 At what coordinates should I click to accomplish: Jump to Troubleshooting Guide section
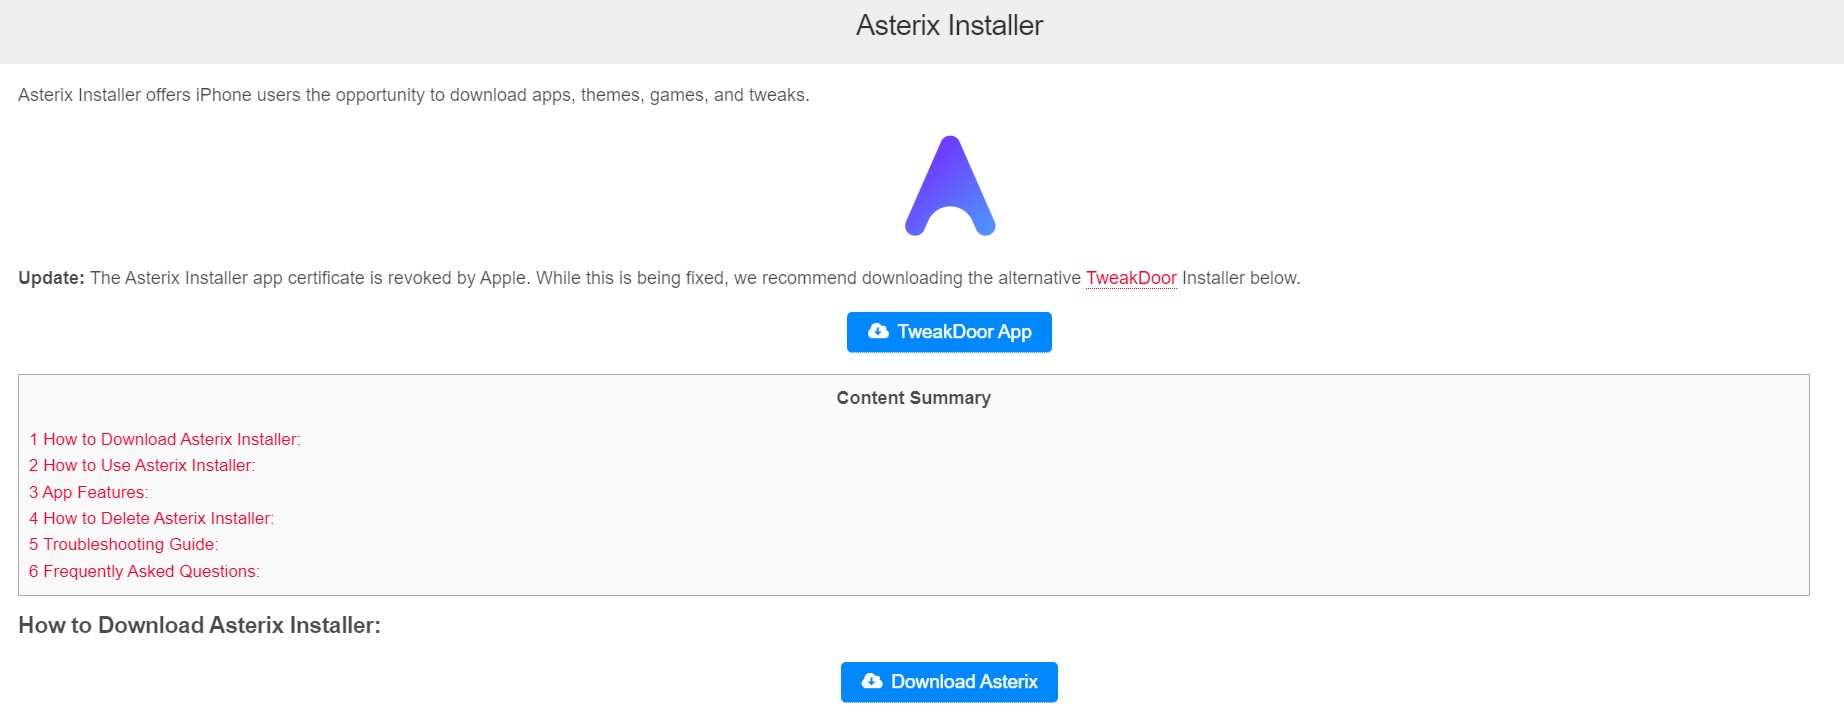(x=124, y=544)
